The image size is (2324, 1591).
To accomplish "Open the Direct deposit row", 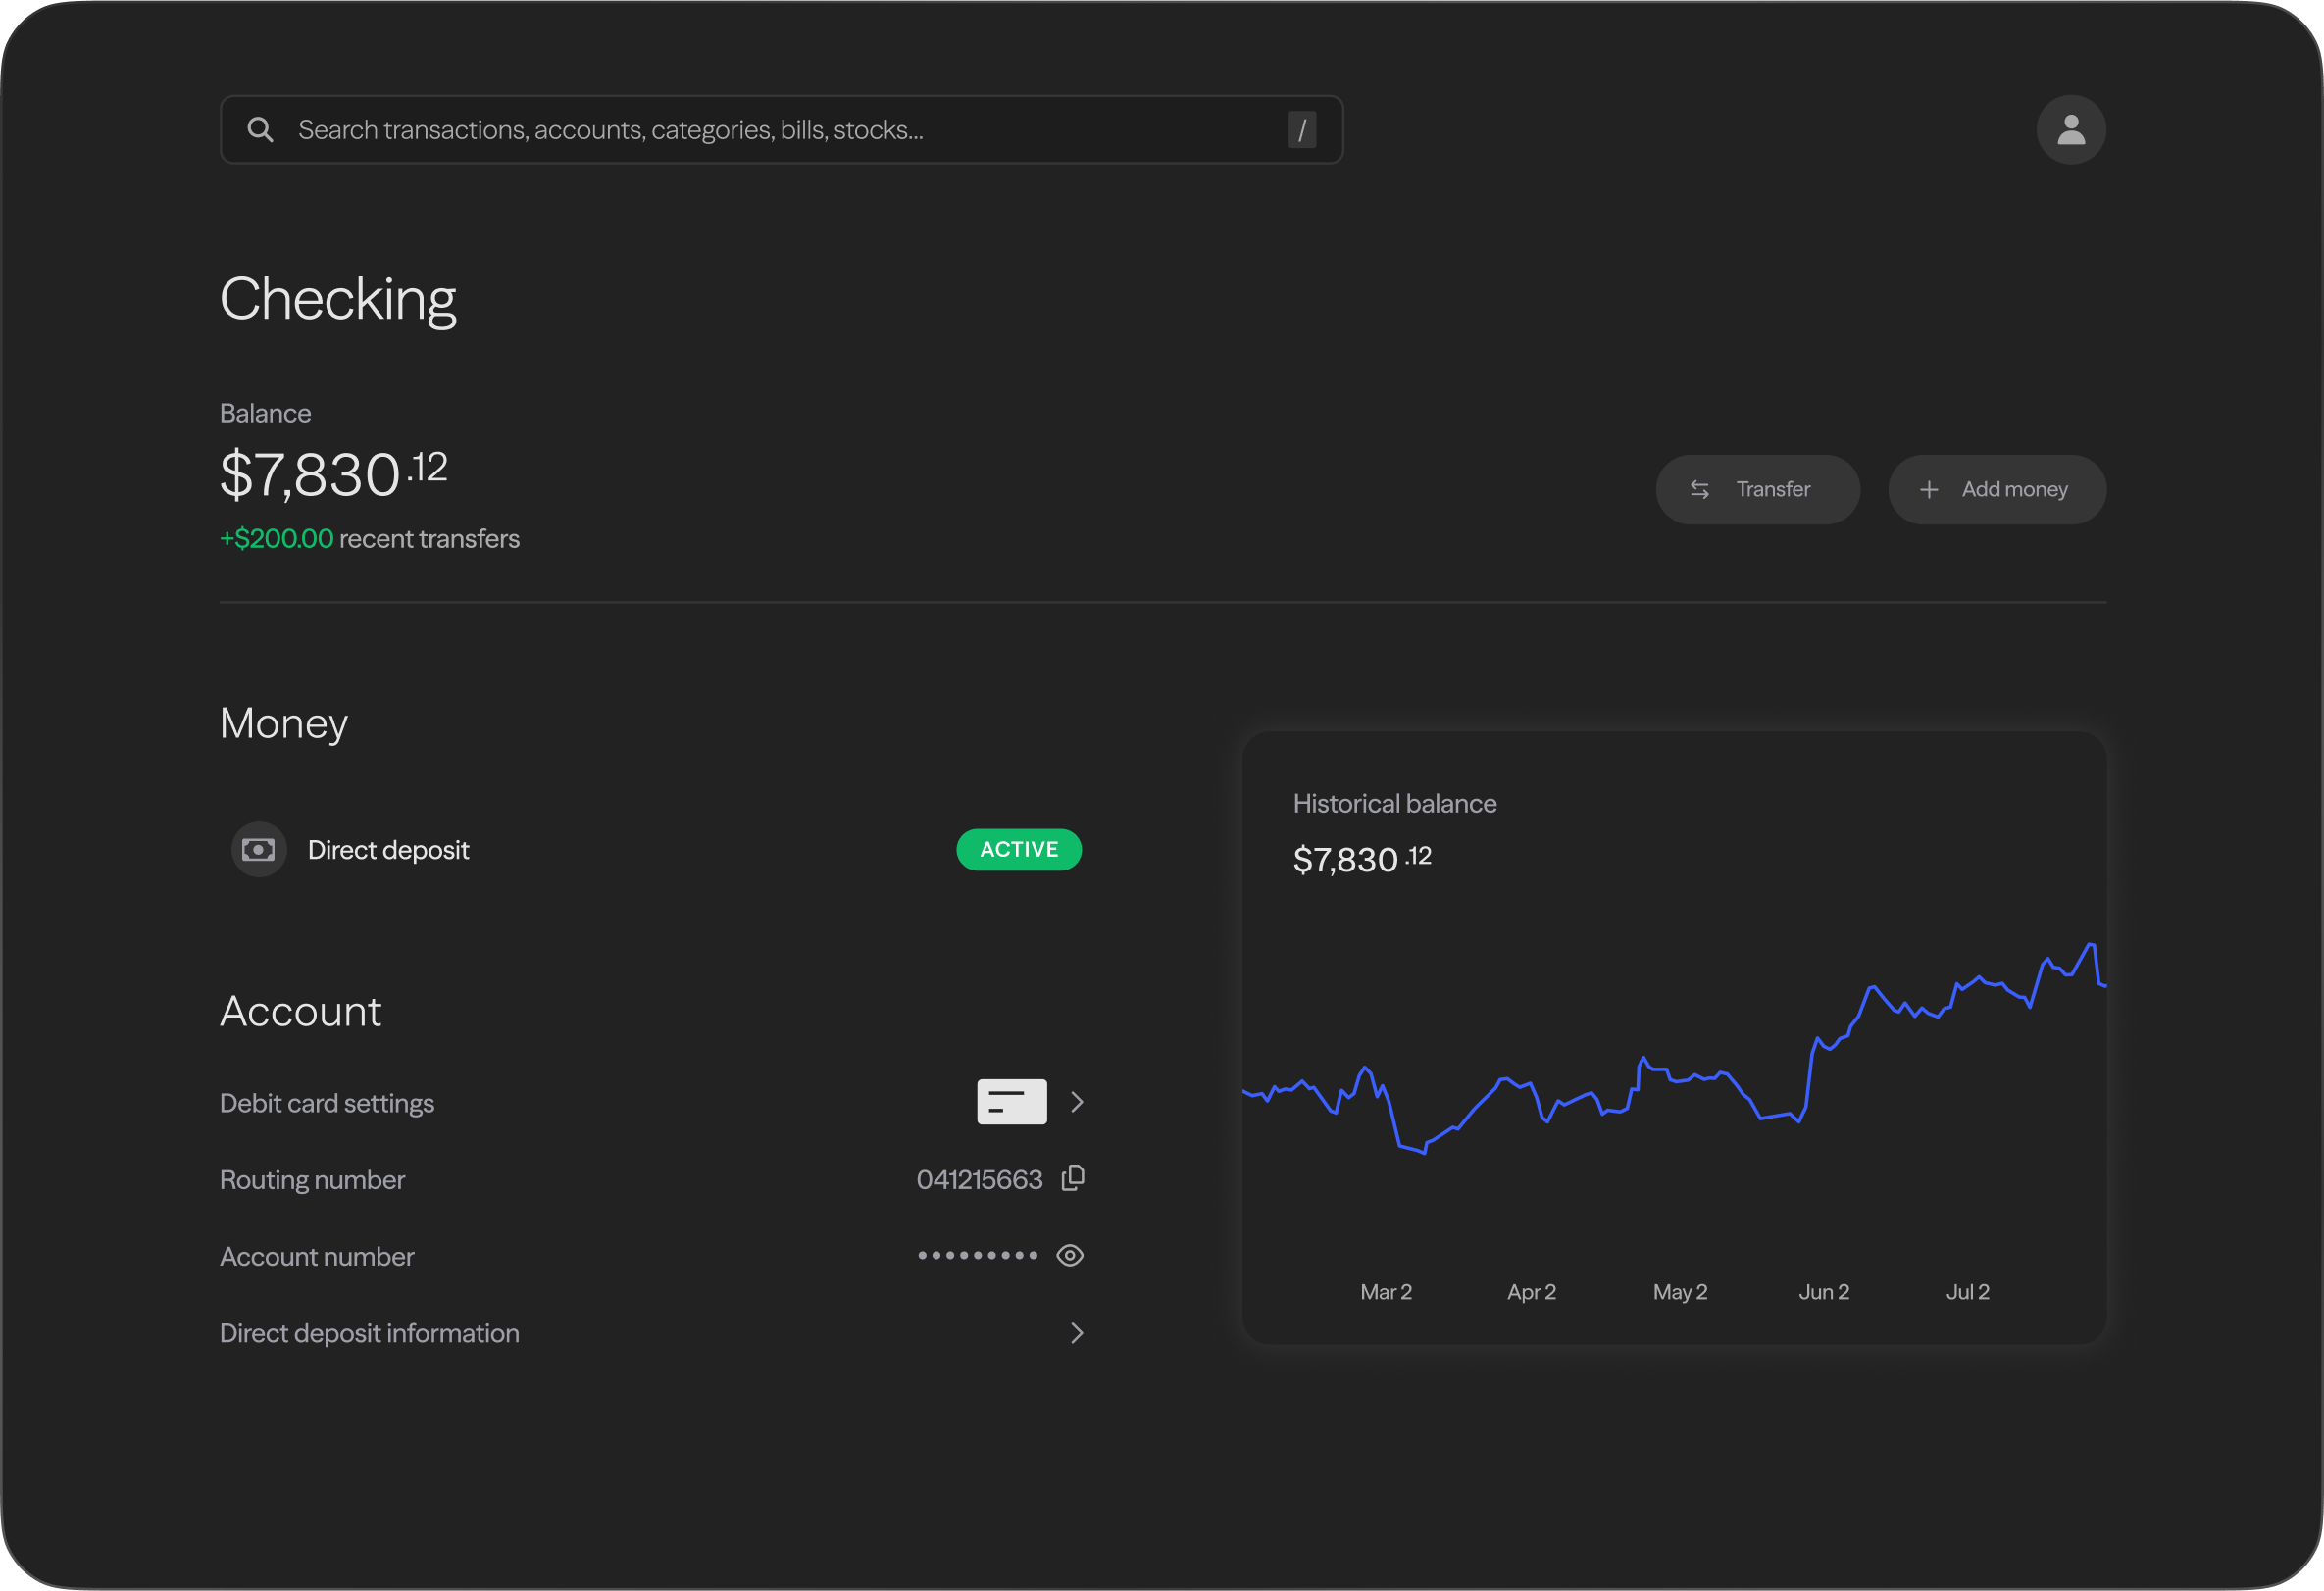I will tap(388, 850).
